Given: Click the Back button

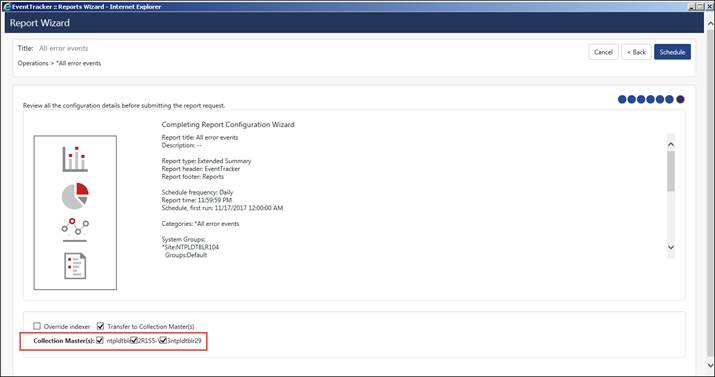Looking at the screenshot, I should [636, 52].
